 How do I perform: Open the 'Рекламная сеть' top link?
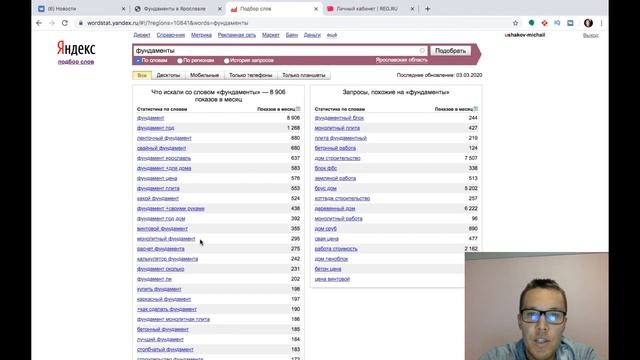coord(237,35)
